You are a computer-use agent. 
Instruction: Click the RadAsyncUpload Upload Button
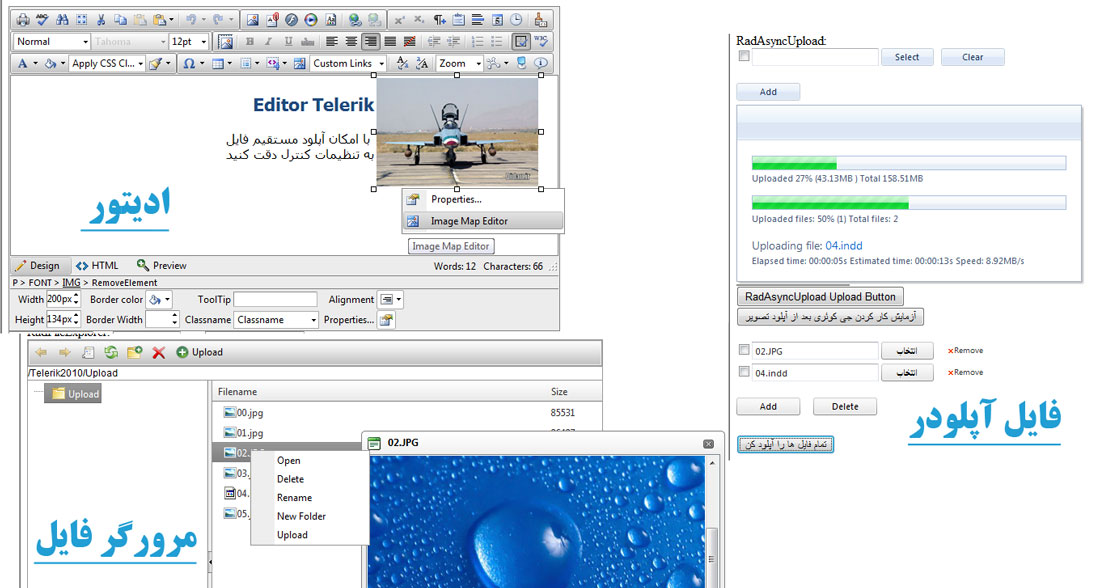point(820,296)
